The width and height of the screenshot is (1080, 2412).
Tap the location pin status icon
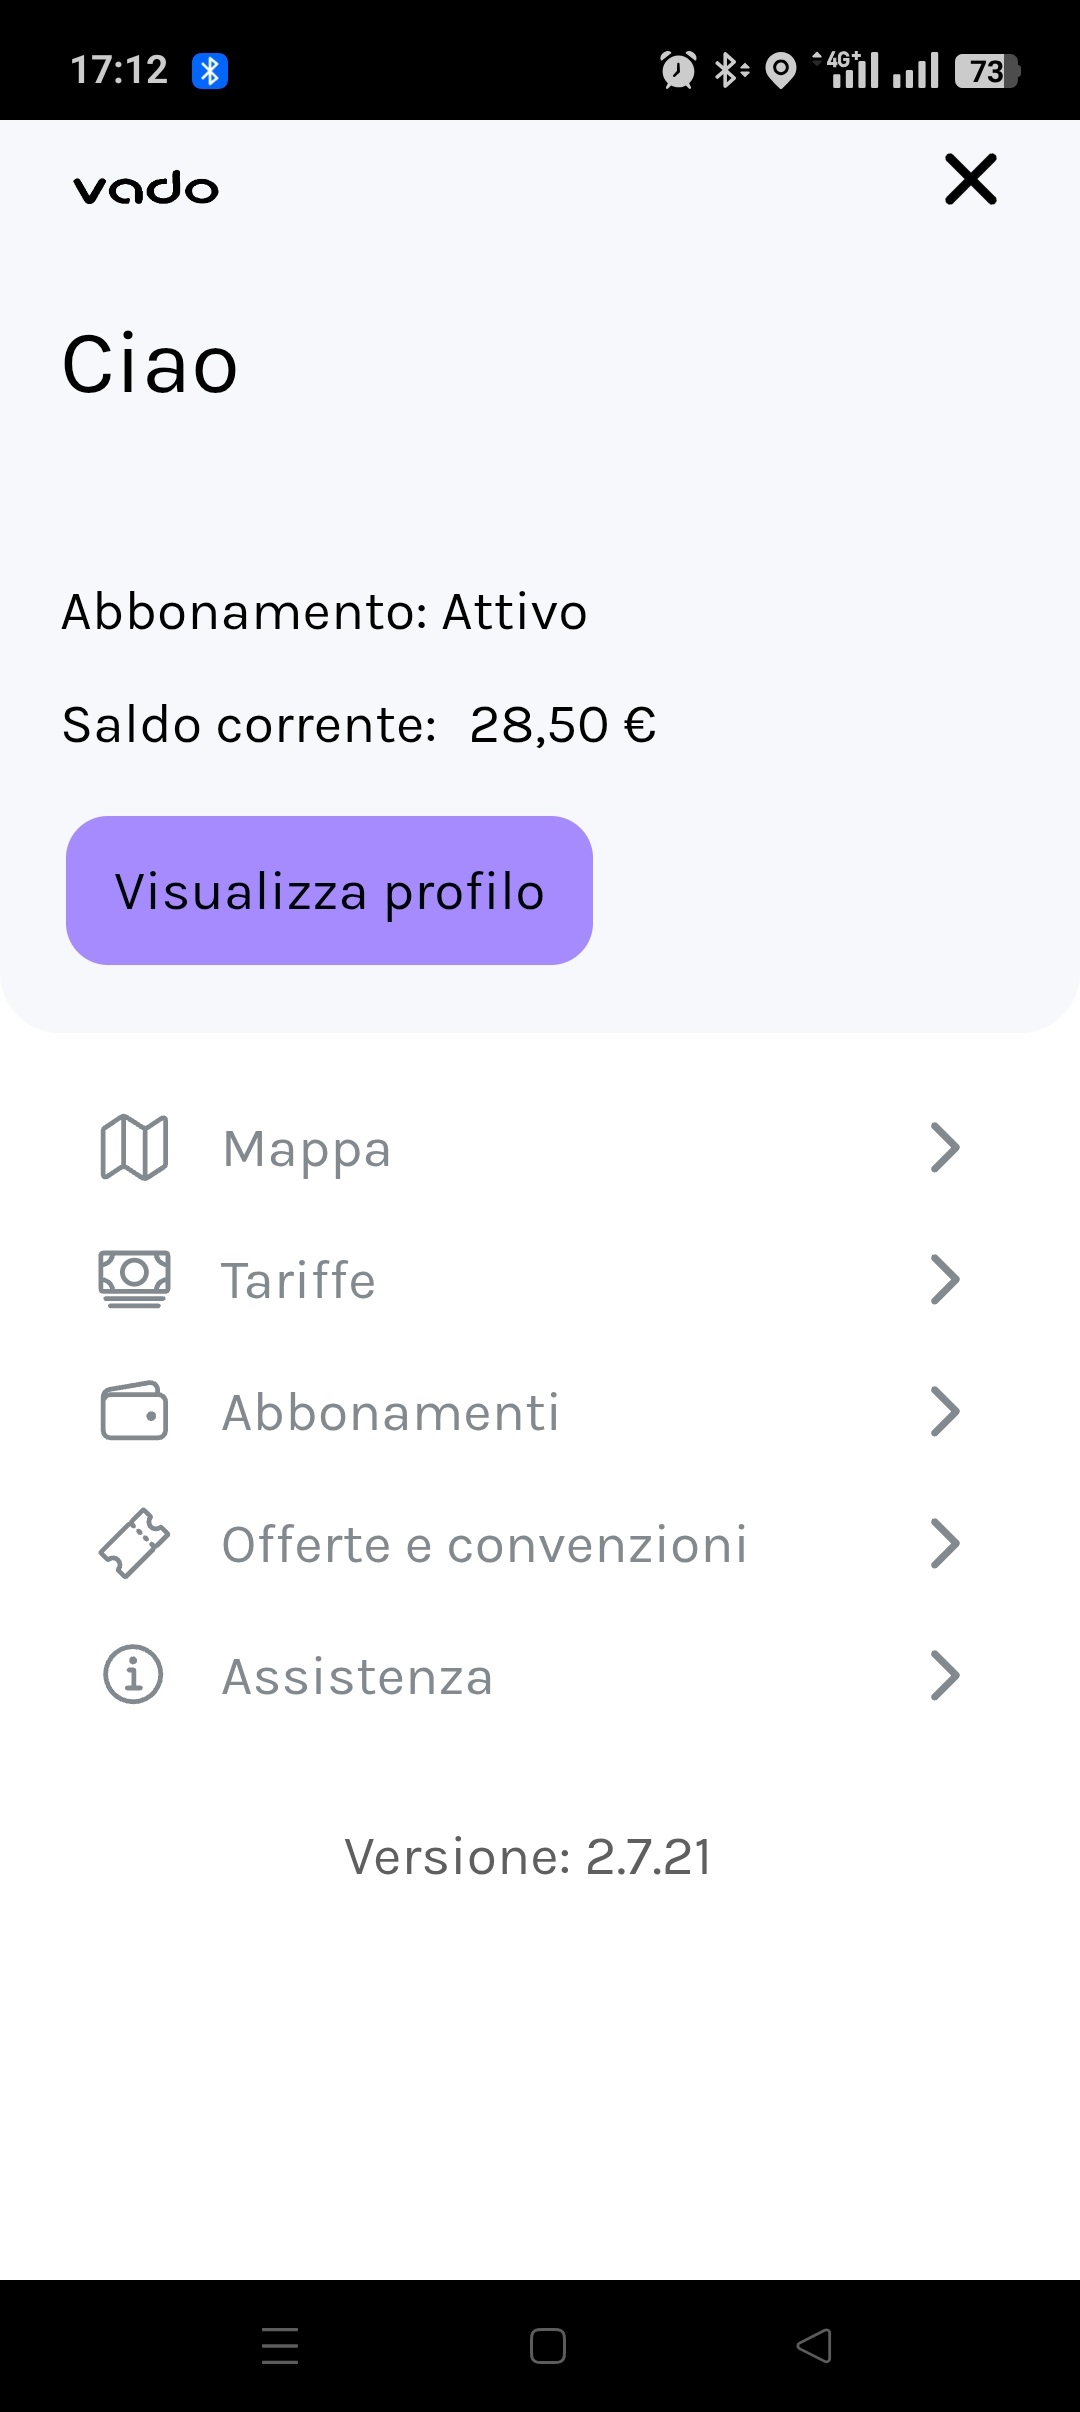pos(781,71)
